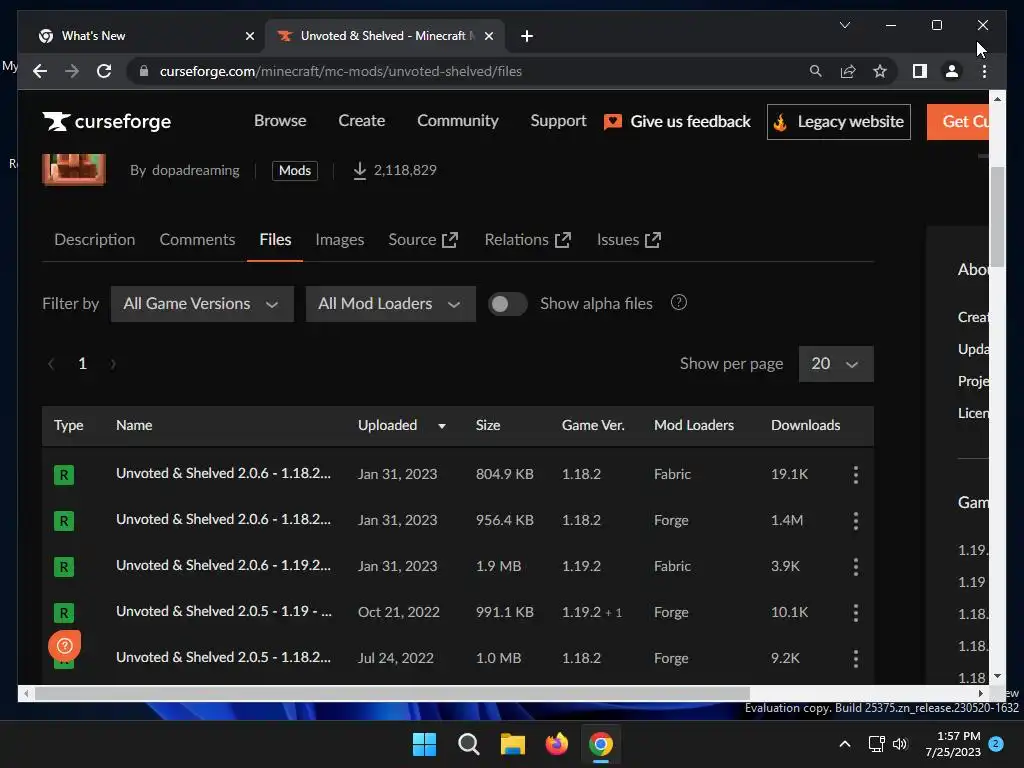
Task: Open options for 1.4M downloads Forge file
Action: [856, 520]
